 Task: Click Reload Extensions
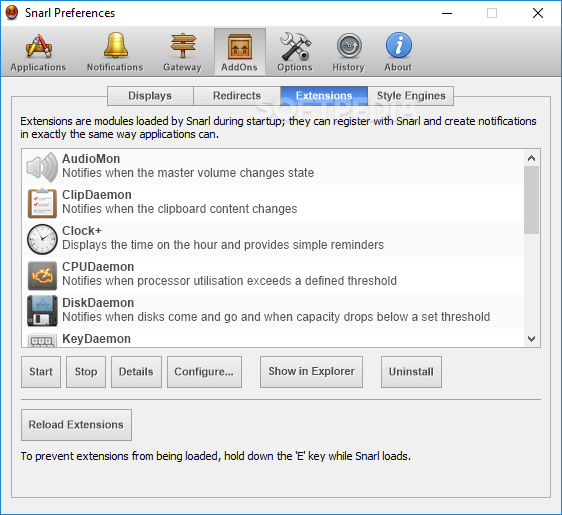[76, 425]
